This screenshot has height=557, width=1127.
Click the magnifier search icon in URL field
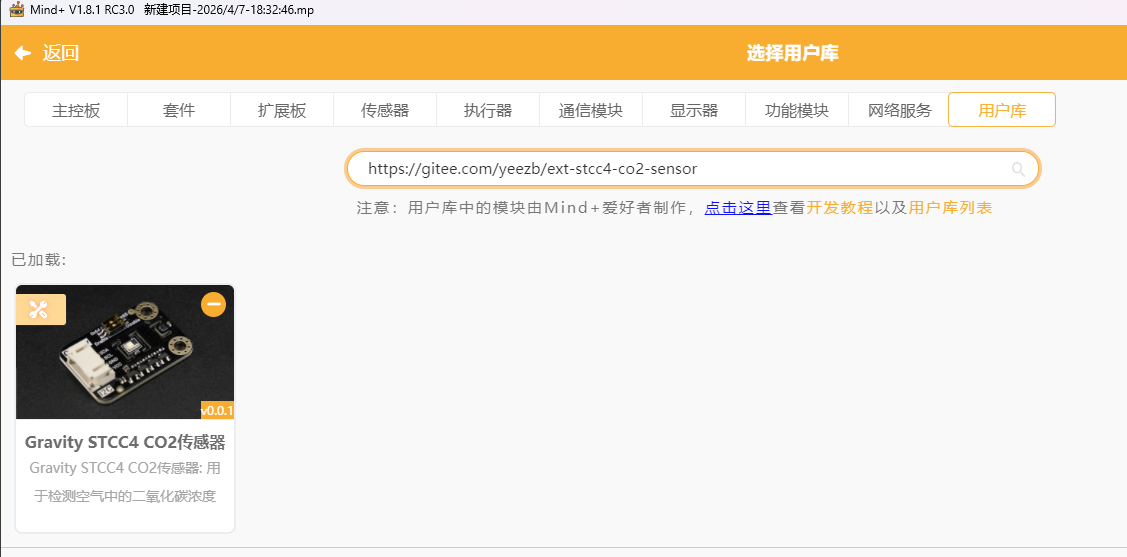tap(1018, 169)
